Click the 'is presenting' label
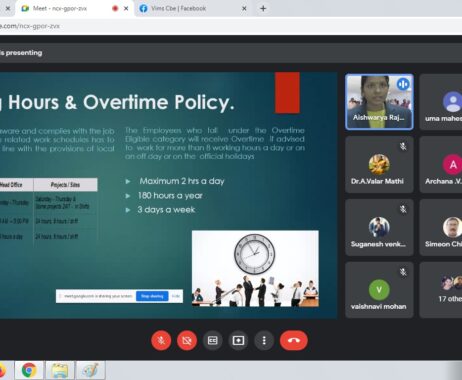The height and width of the screenshot is (380, 462). point(21,53)
